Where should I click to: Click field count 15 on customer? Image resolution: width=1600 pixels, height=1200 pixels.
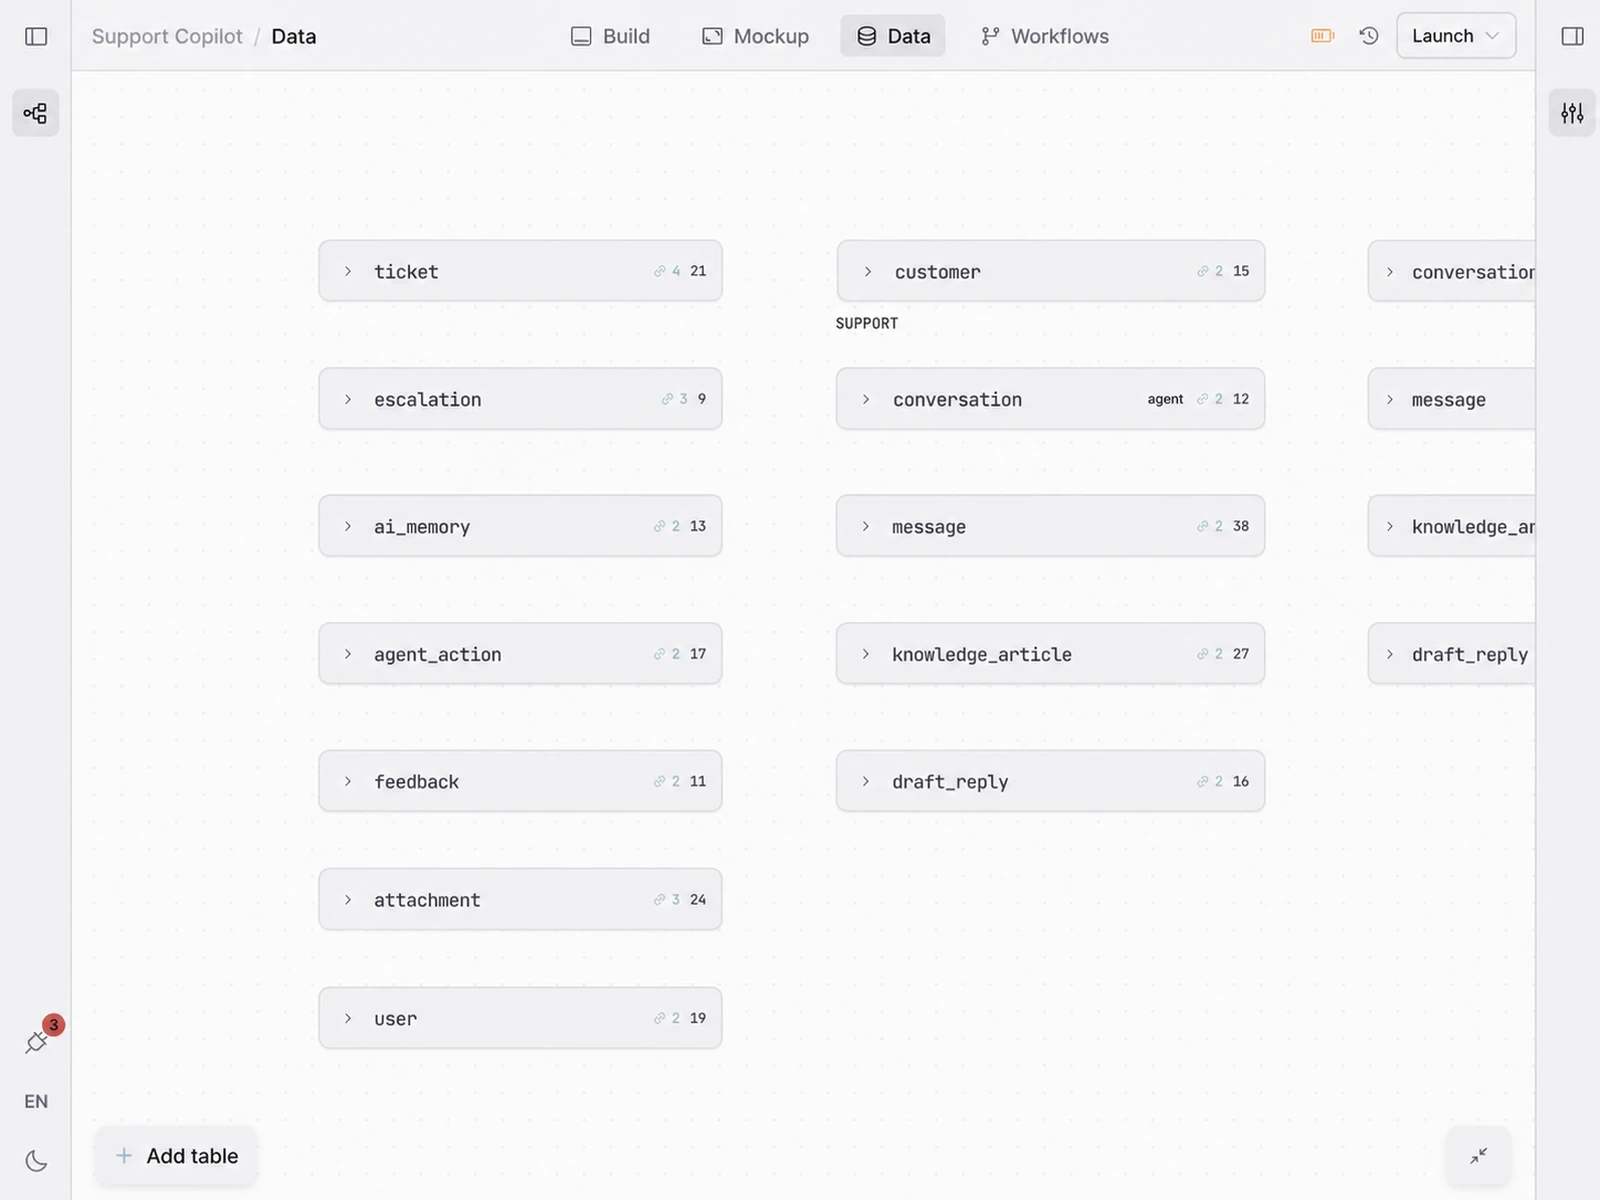pyautogui.click(x=1241, y=271)
